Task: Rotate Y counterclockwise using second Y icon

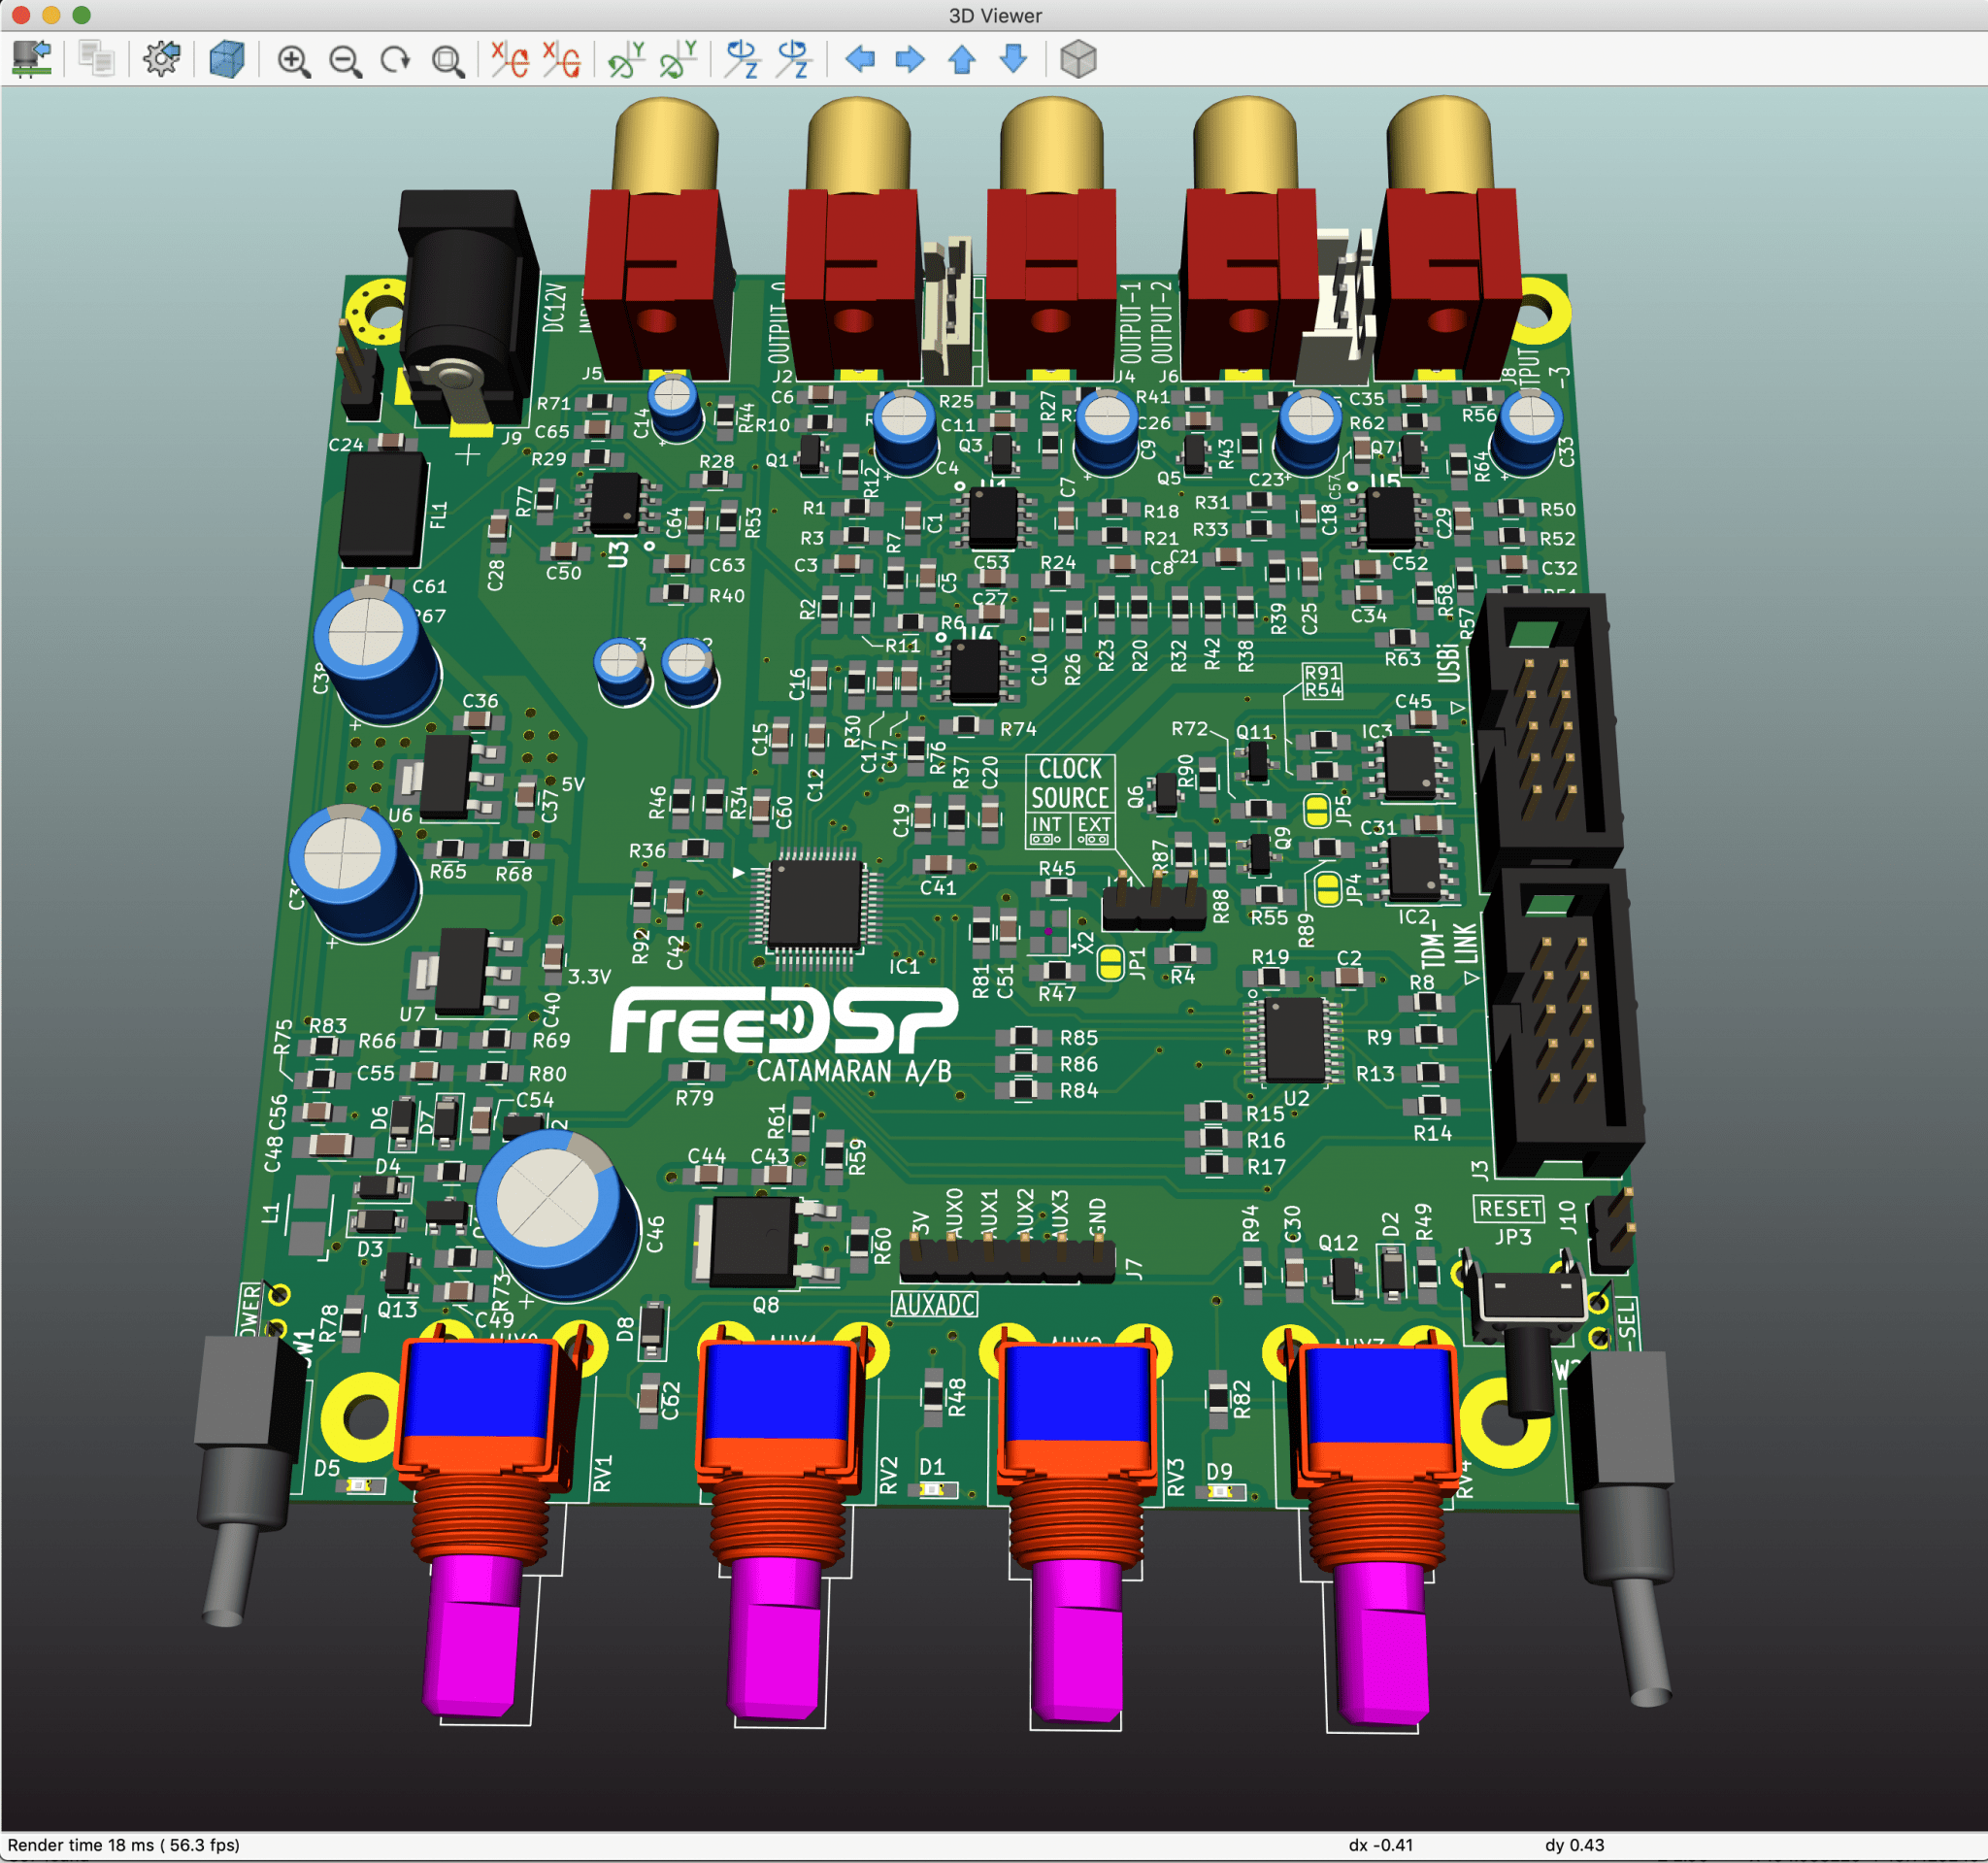Action: tap(679, 59)
